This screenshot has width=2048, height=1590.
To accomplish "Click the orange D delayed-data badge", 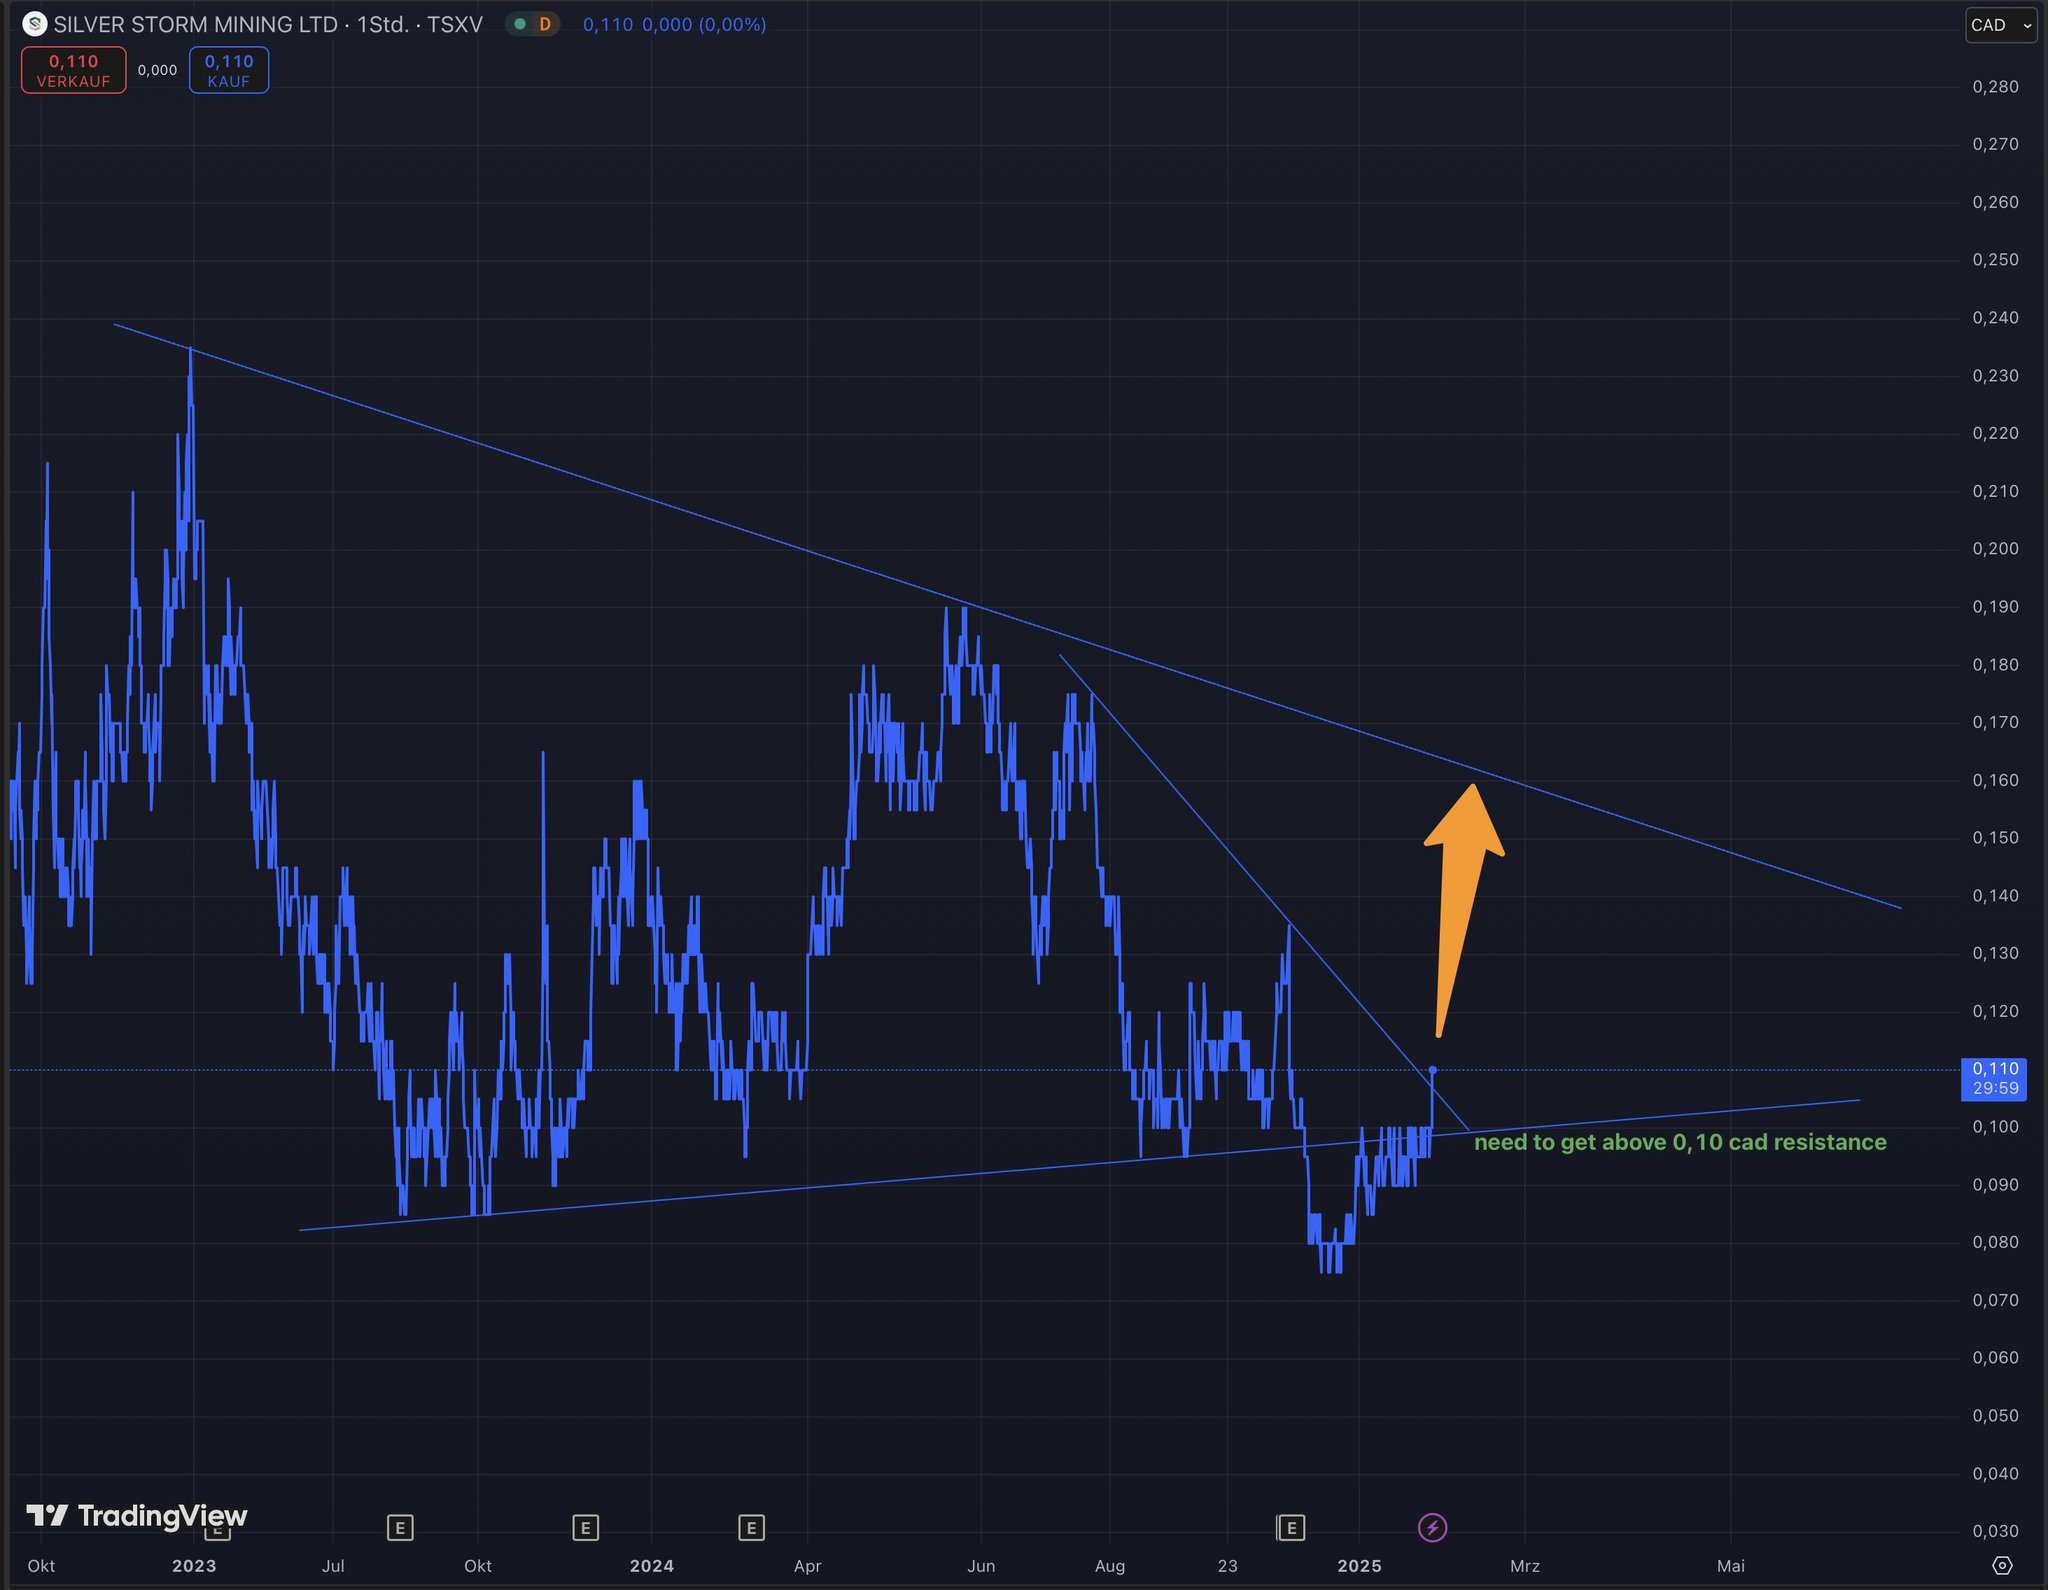I will pos(545,24).
